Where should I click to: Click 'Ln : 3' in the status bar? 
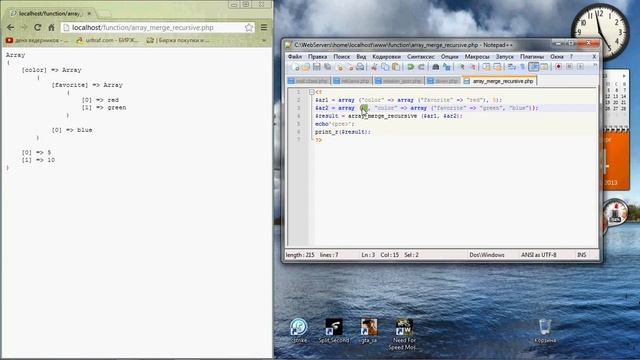[368, 255]
